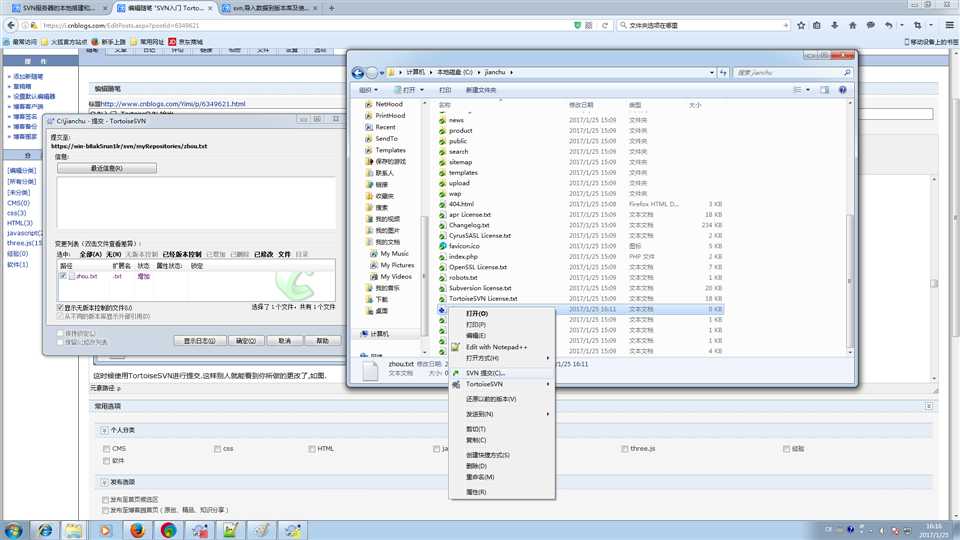Open Chrome from the taskbar
The height and width of the screenshot is (540, 960).
click(168, 530)
